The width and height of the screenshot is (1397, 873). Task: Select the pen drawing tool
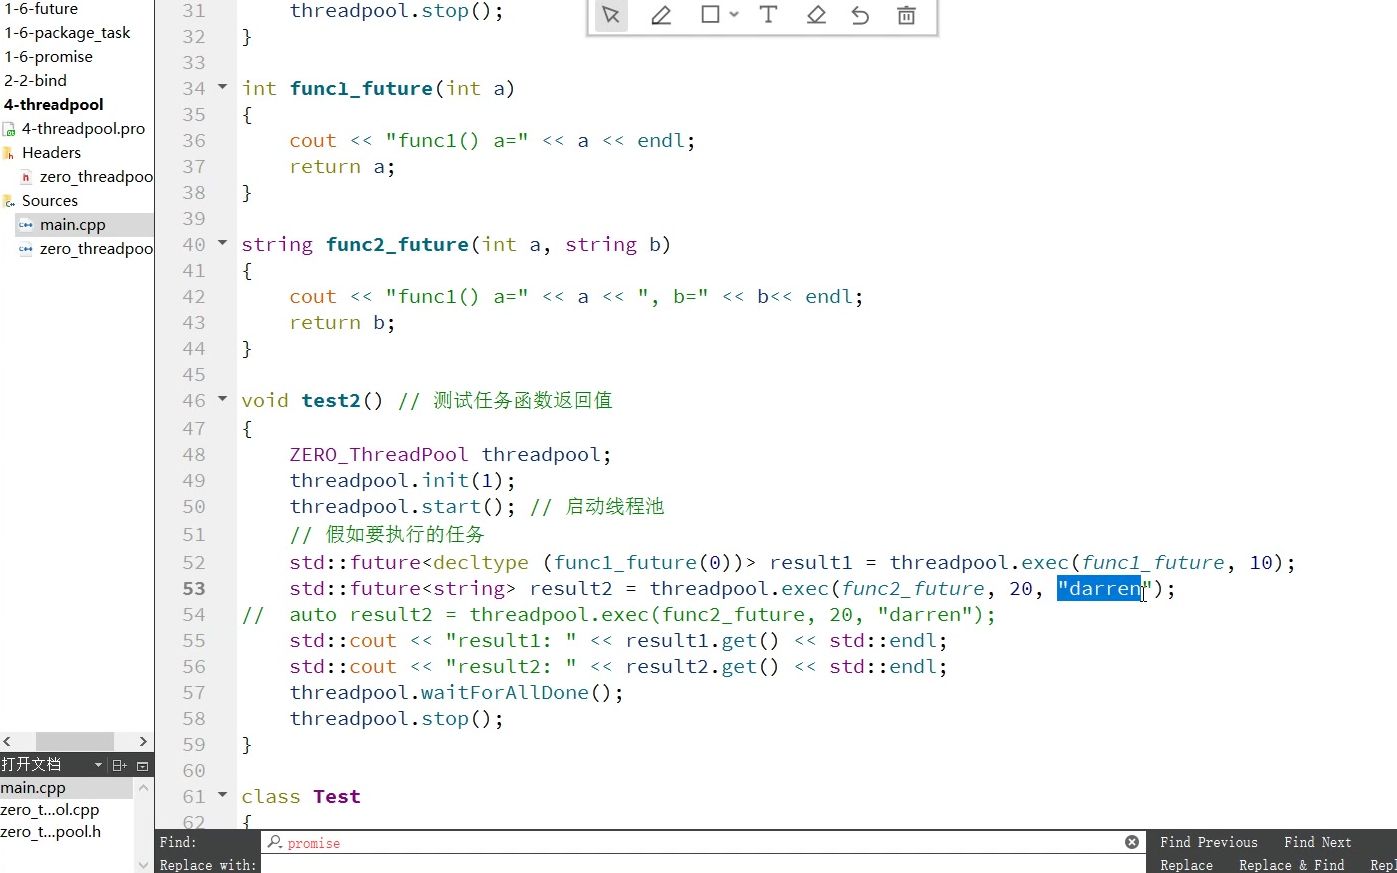pyautogui.click(x=661, y=15)
